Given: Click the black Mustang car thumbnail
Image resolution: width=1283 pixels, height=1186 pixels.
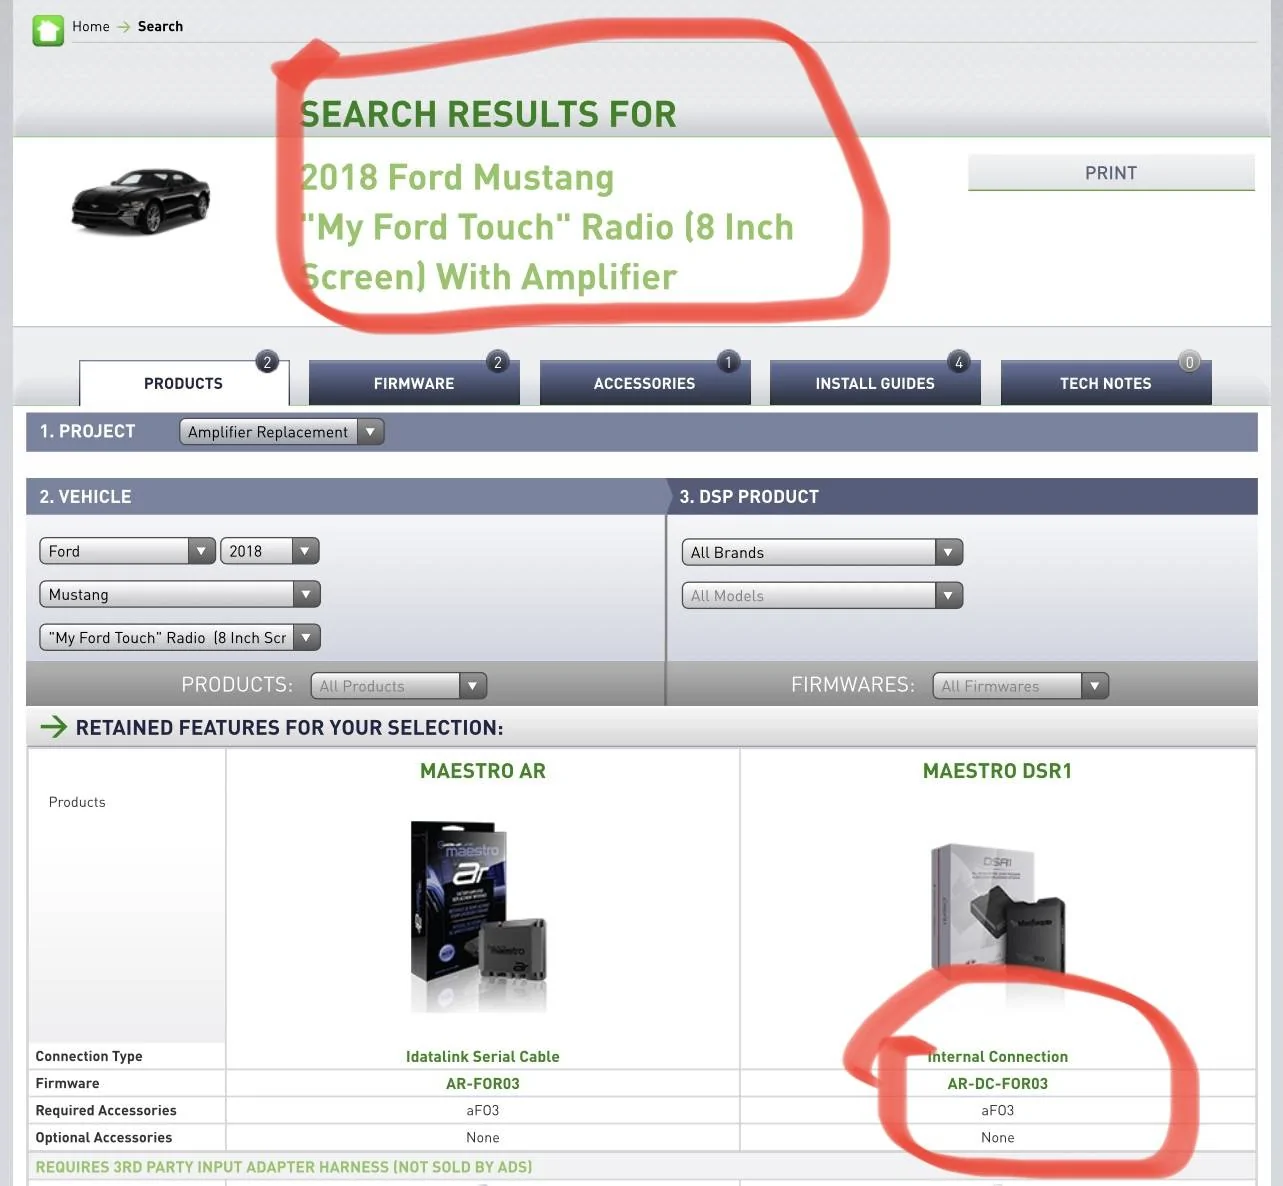Looking at the screenshot, I should click(x=141, y=201).
